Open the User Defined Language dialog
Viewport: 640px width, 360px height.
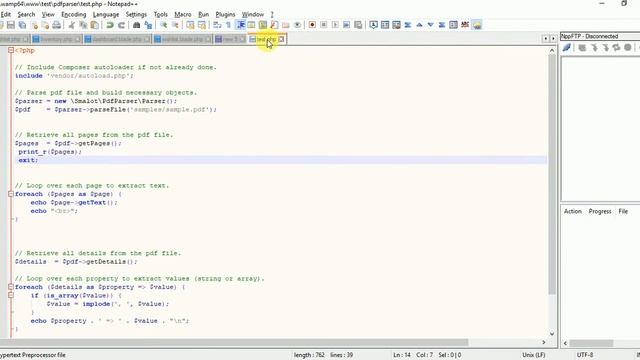click(x=251, y=25)
